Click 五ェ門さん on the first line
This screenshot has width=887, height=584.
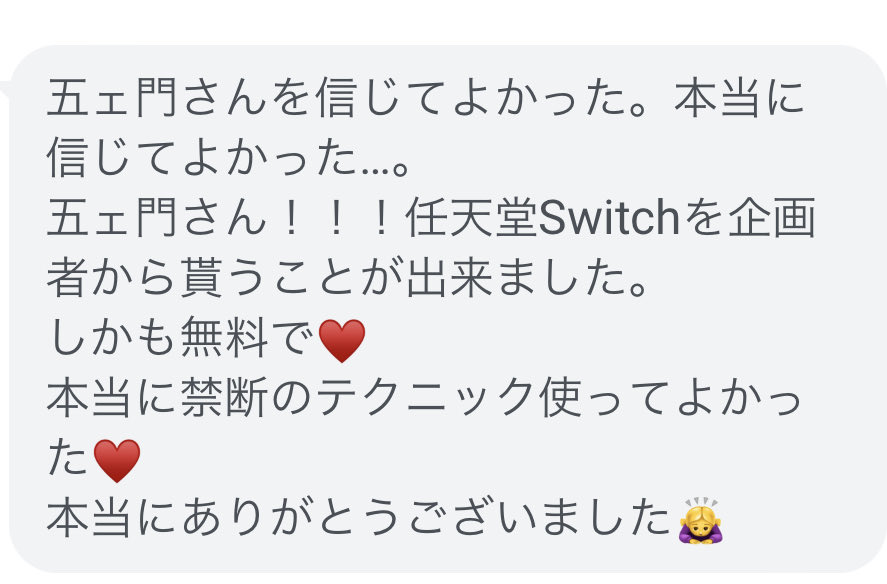(x=157, y=98)
